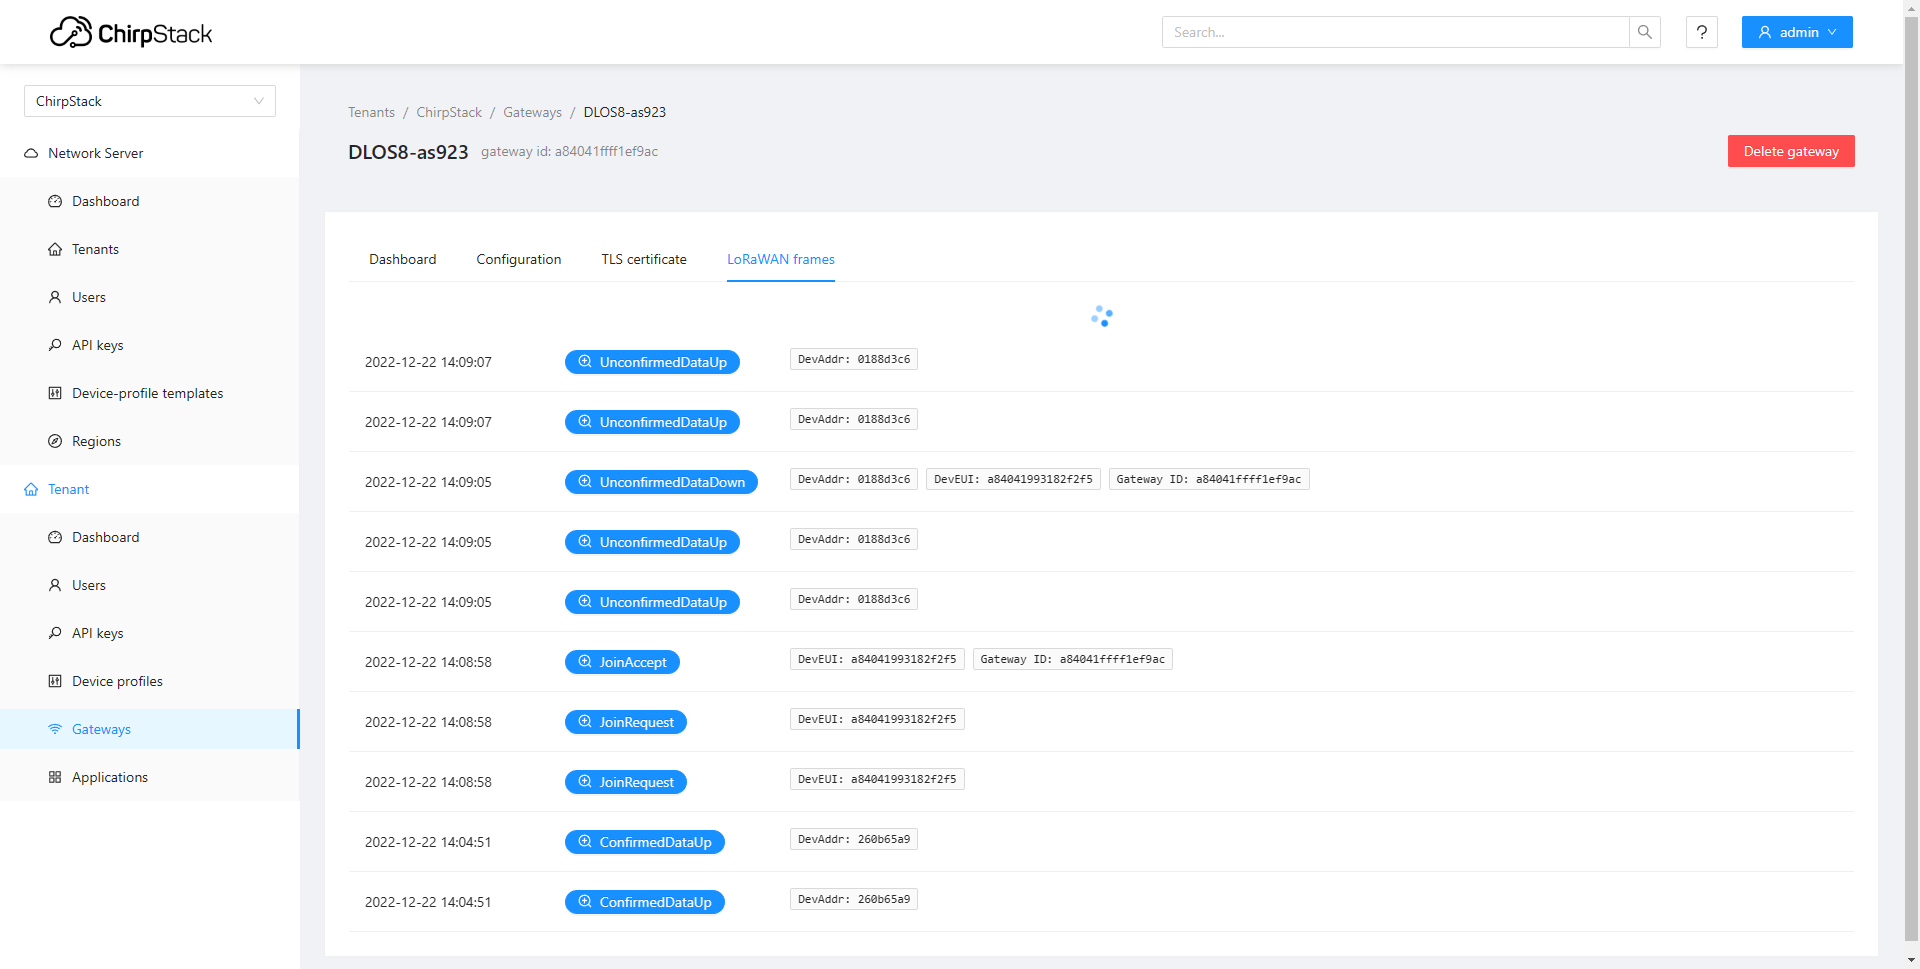
Task: Click the zoom icon in UnconfirmedDataDown badge
Action: tap(585, 481)
